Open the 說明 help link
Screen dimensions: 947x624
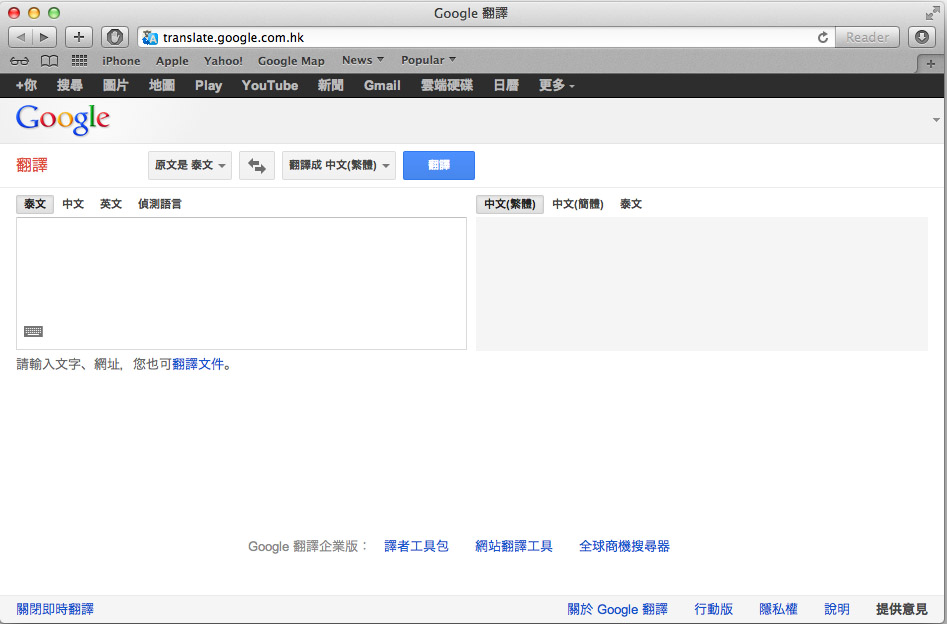[x=837, y=609]
